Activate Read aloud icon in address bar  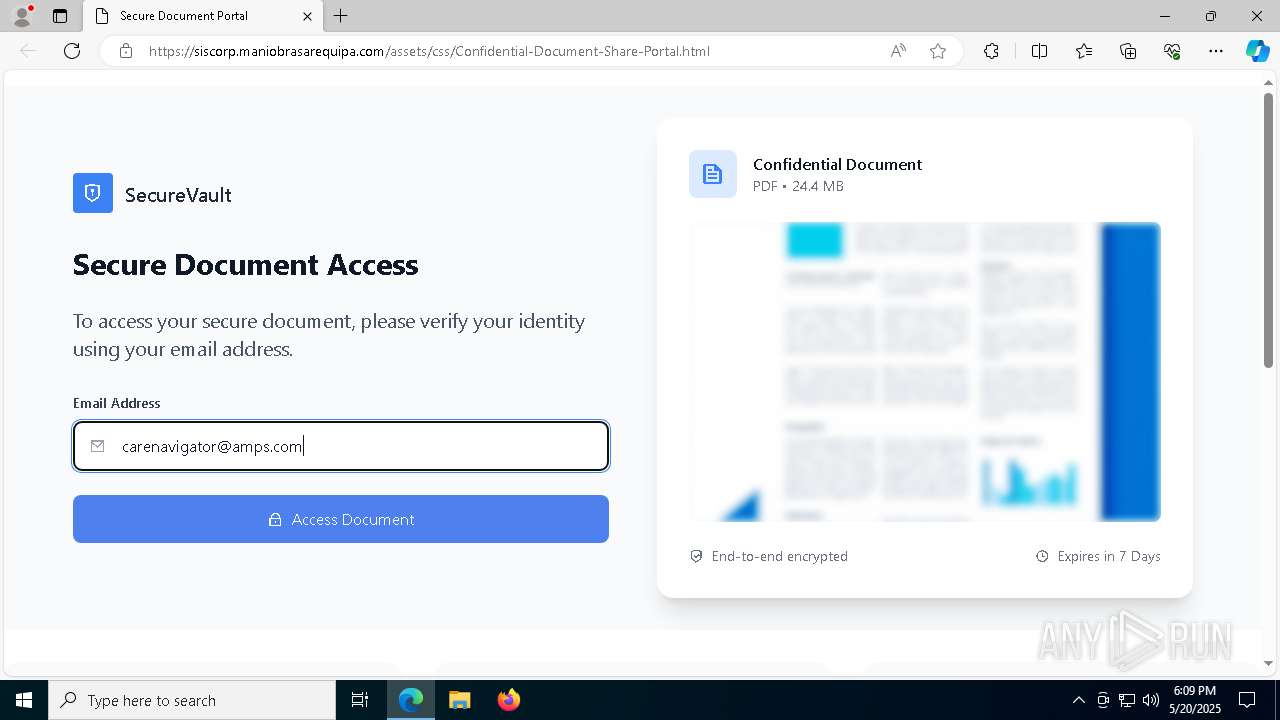click(898, 51)
